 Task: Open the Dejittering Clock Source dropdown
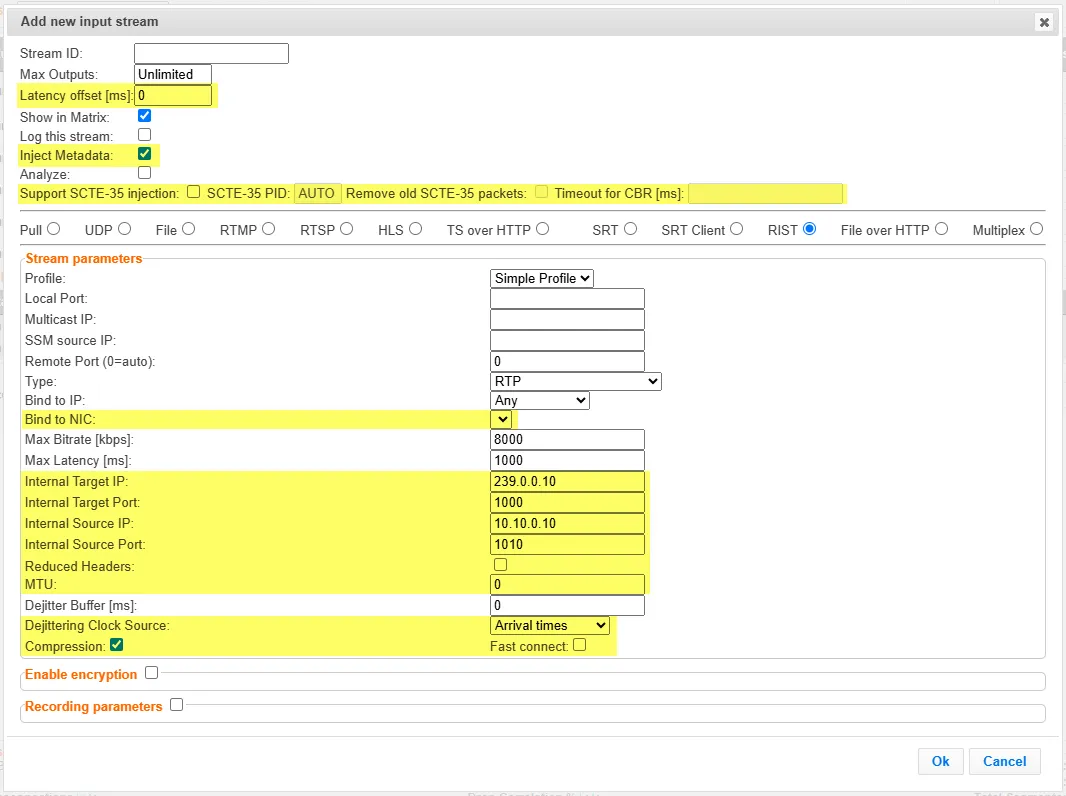(550, 625)
